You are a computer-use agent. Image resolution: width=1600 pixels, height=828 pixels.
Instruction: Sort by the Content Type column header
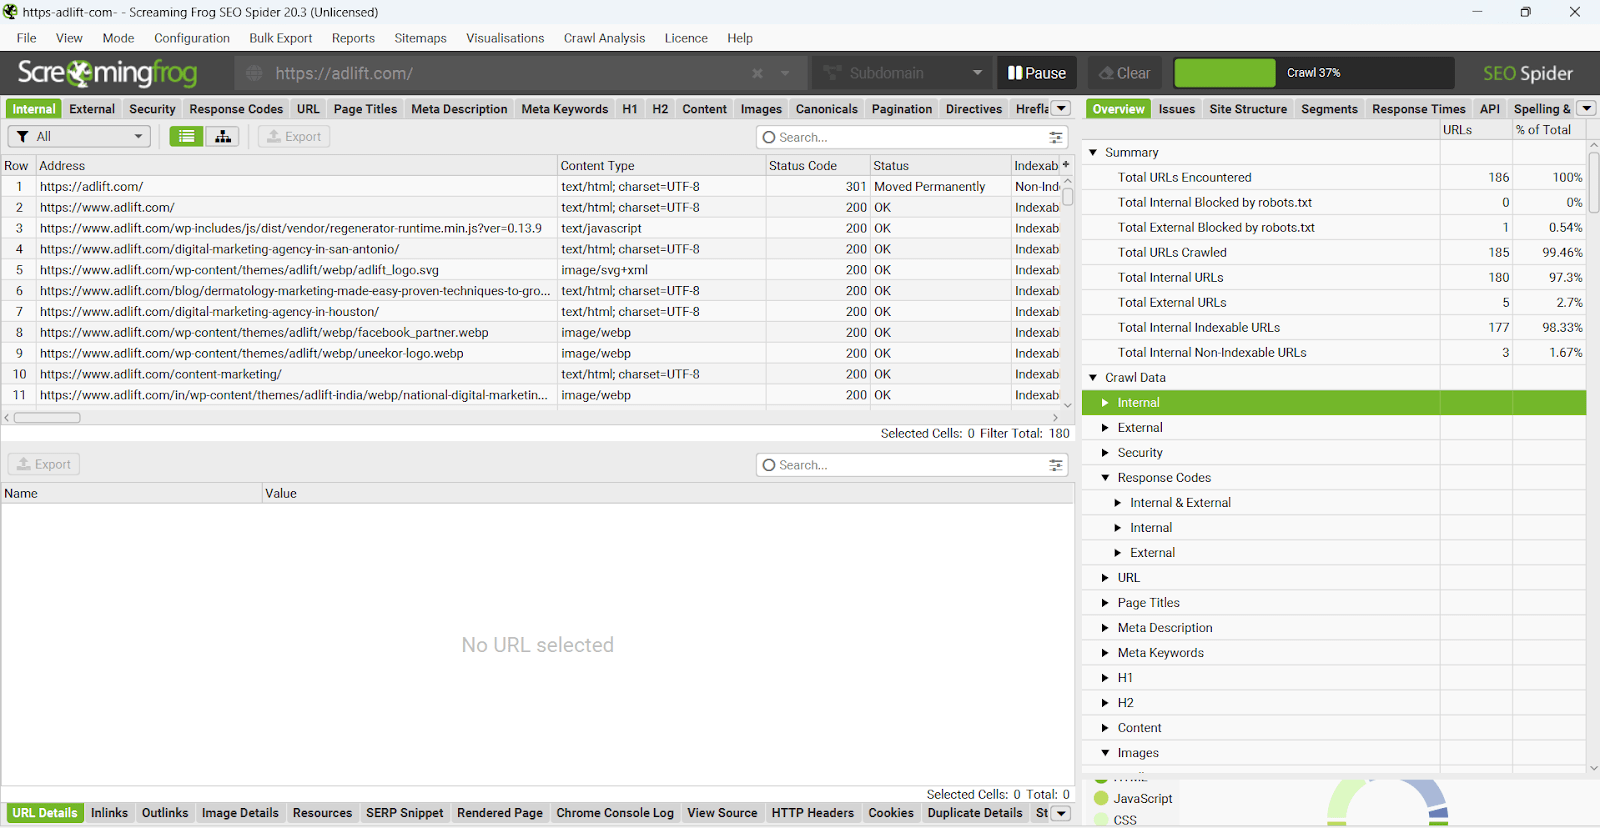tap(661, 165)
